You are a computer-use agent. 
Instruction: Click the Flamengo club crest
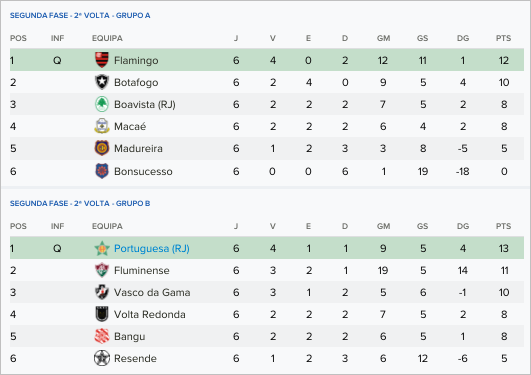click(102, 60)
